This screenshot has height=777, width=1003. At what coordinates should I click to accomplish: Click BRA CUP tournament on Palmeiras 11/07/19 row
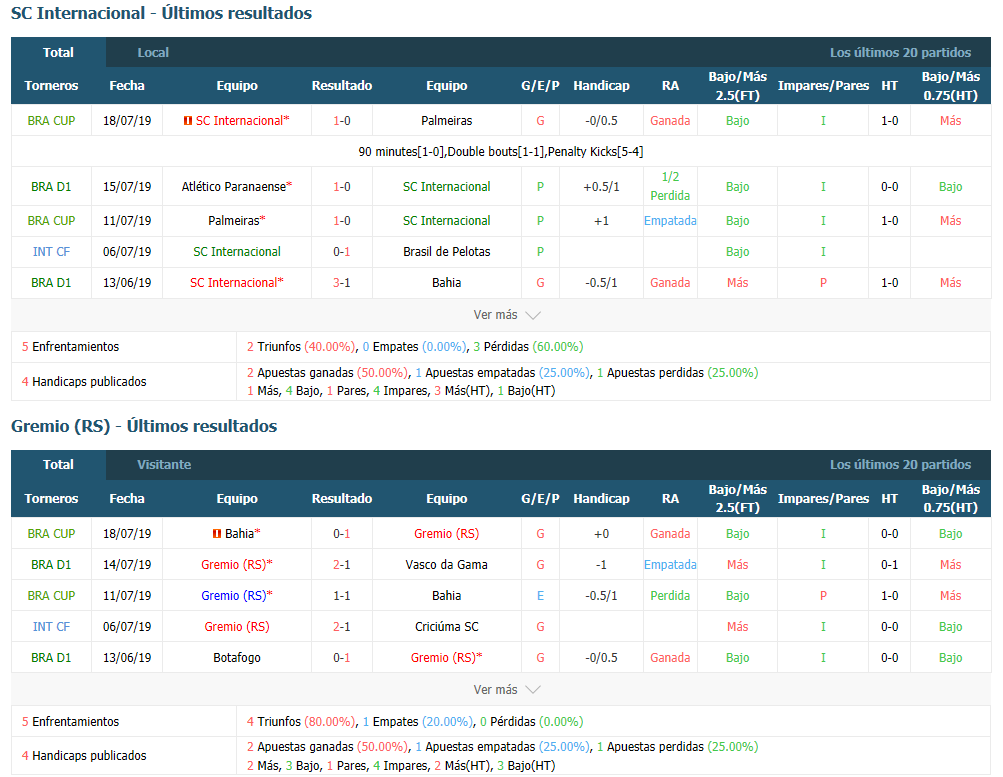[51, 221]
